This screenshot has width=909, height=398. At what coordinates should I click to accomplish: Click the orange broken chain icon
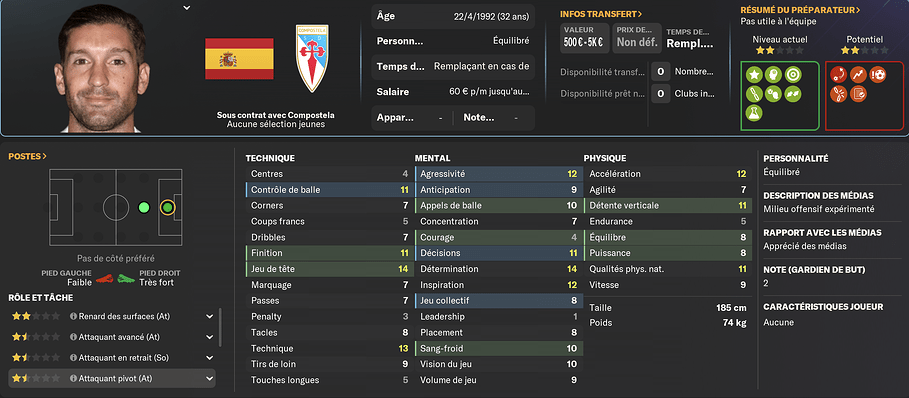(838, 93)
